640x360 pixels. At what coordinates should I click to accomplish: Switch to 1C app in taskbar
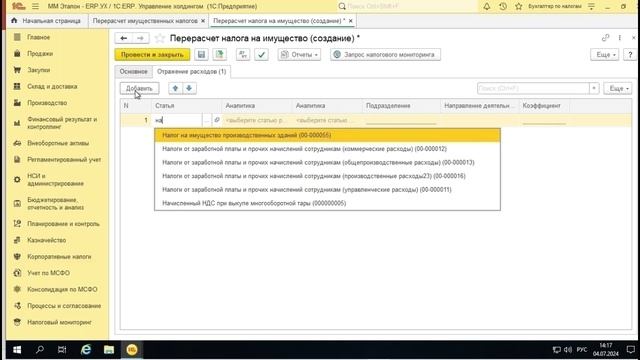[x=132, y=350]
